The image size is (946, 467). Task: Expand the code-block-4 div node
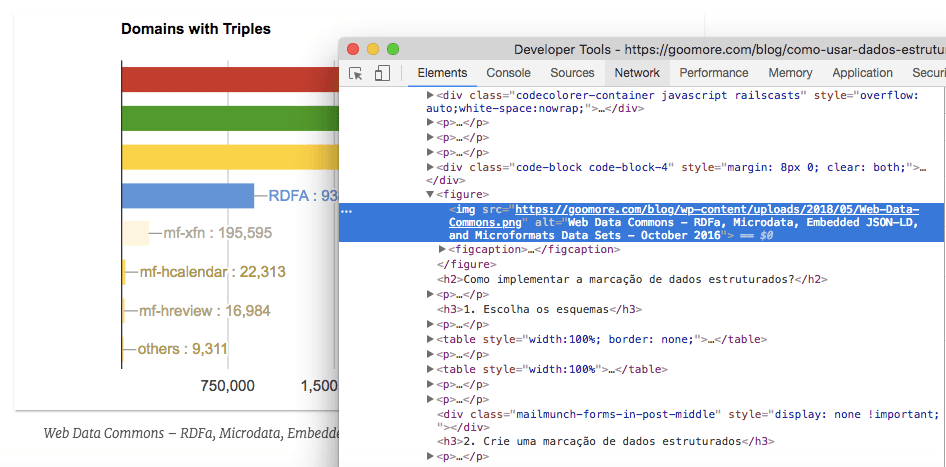[431, 167]
